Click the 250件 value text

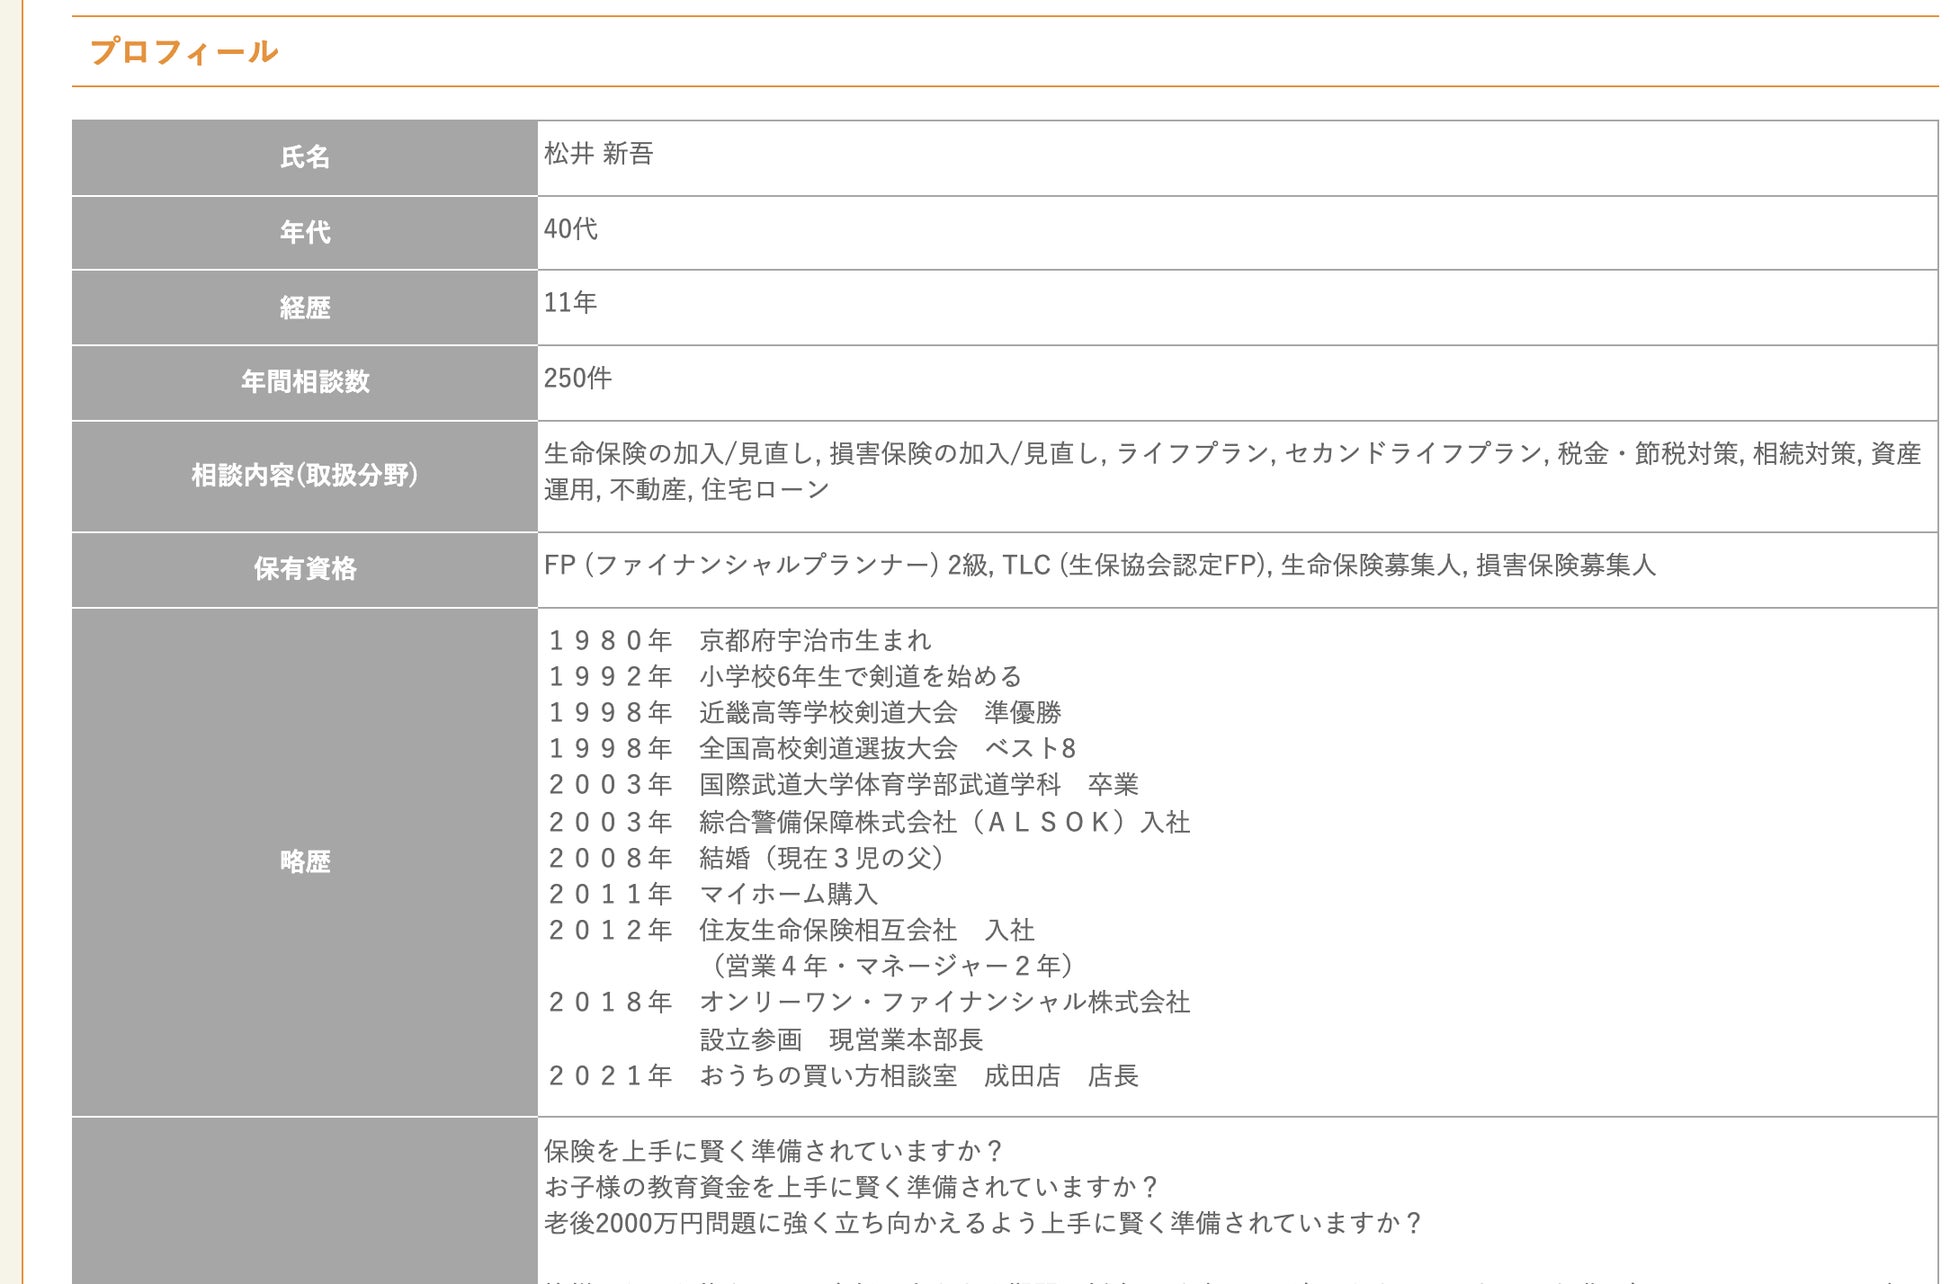click(x=577, y=378)
